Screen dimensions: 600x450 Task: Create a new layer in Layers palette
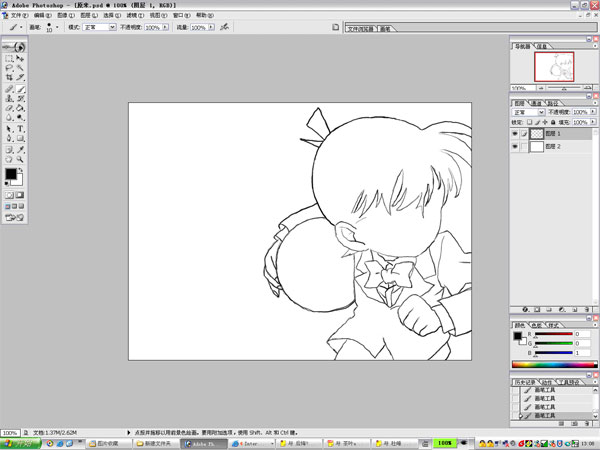(574, 309)
